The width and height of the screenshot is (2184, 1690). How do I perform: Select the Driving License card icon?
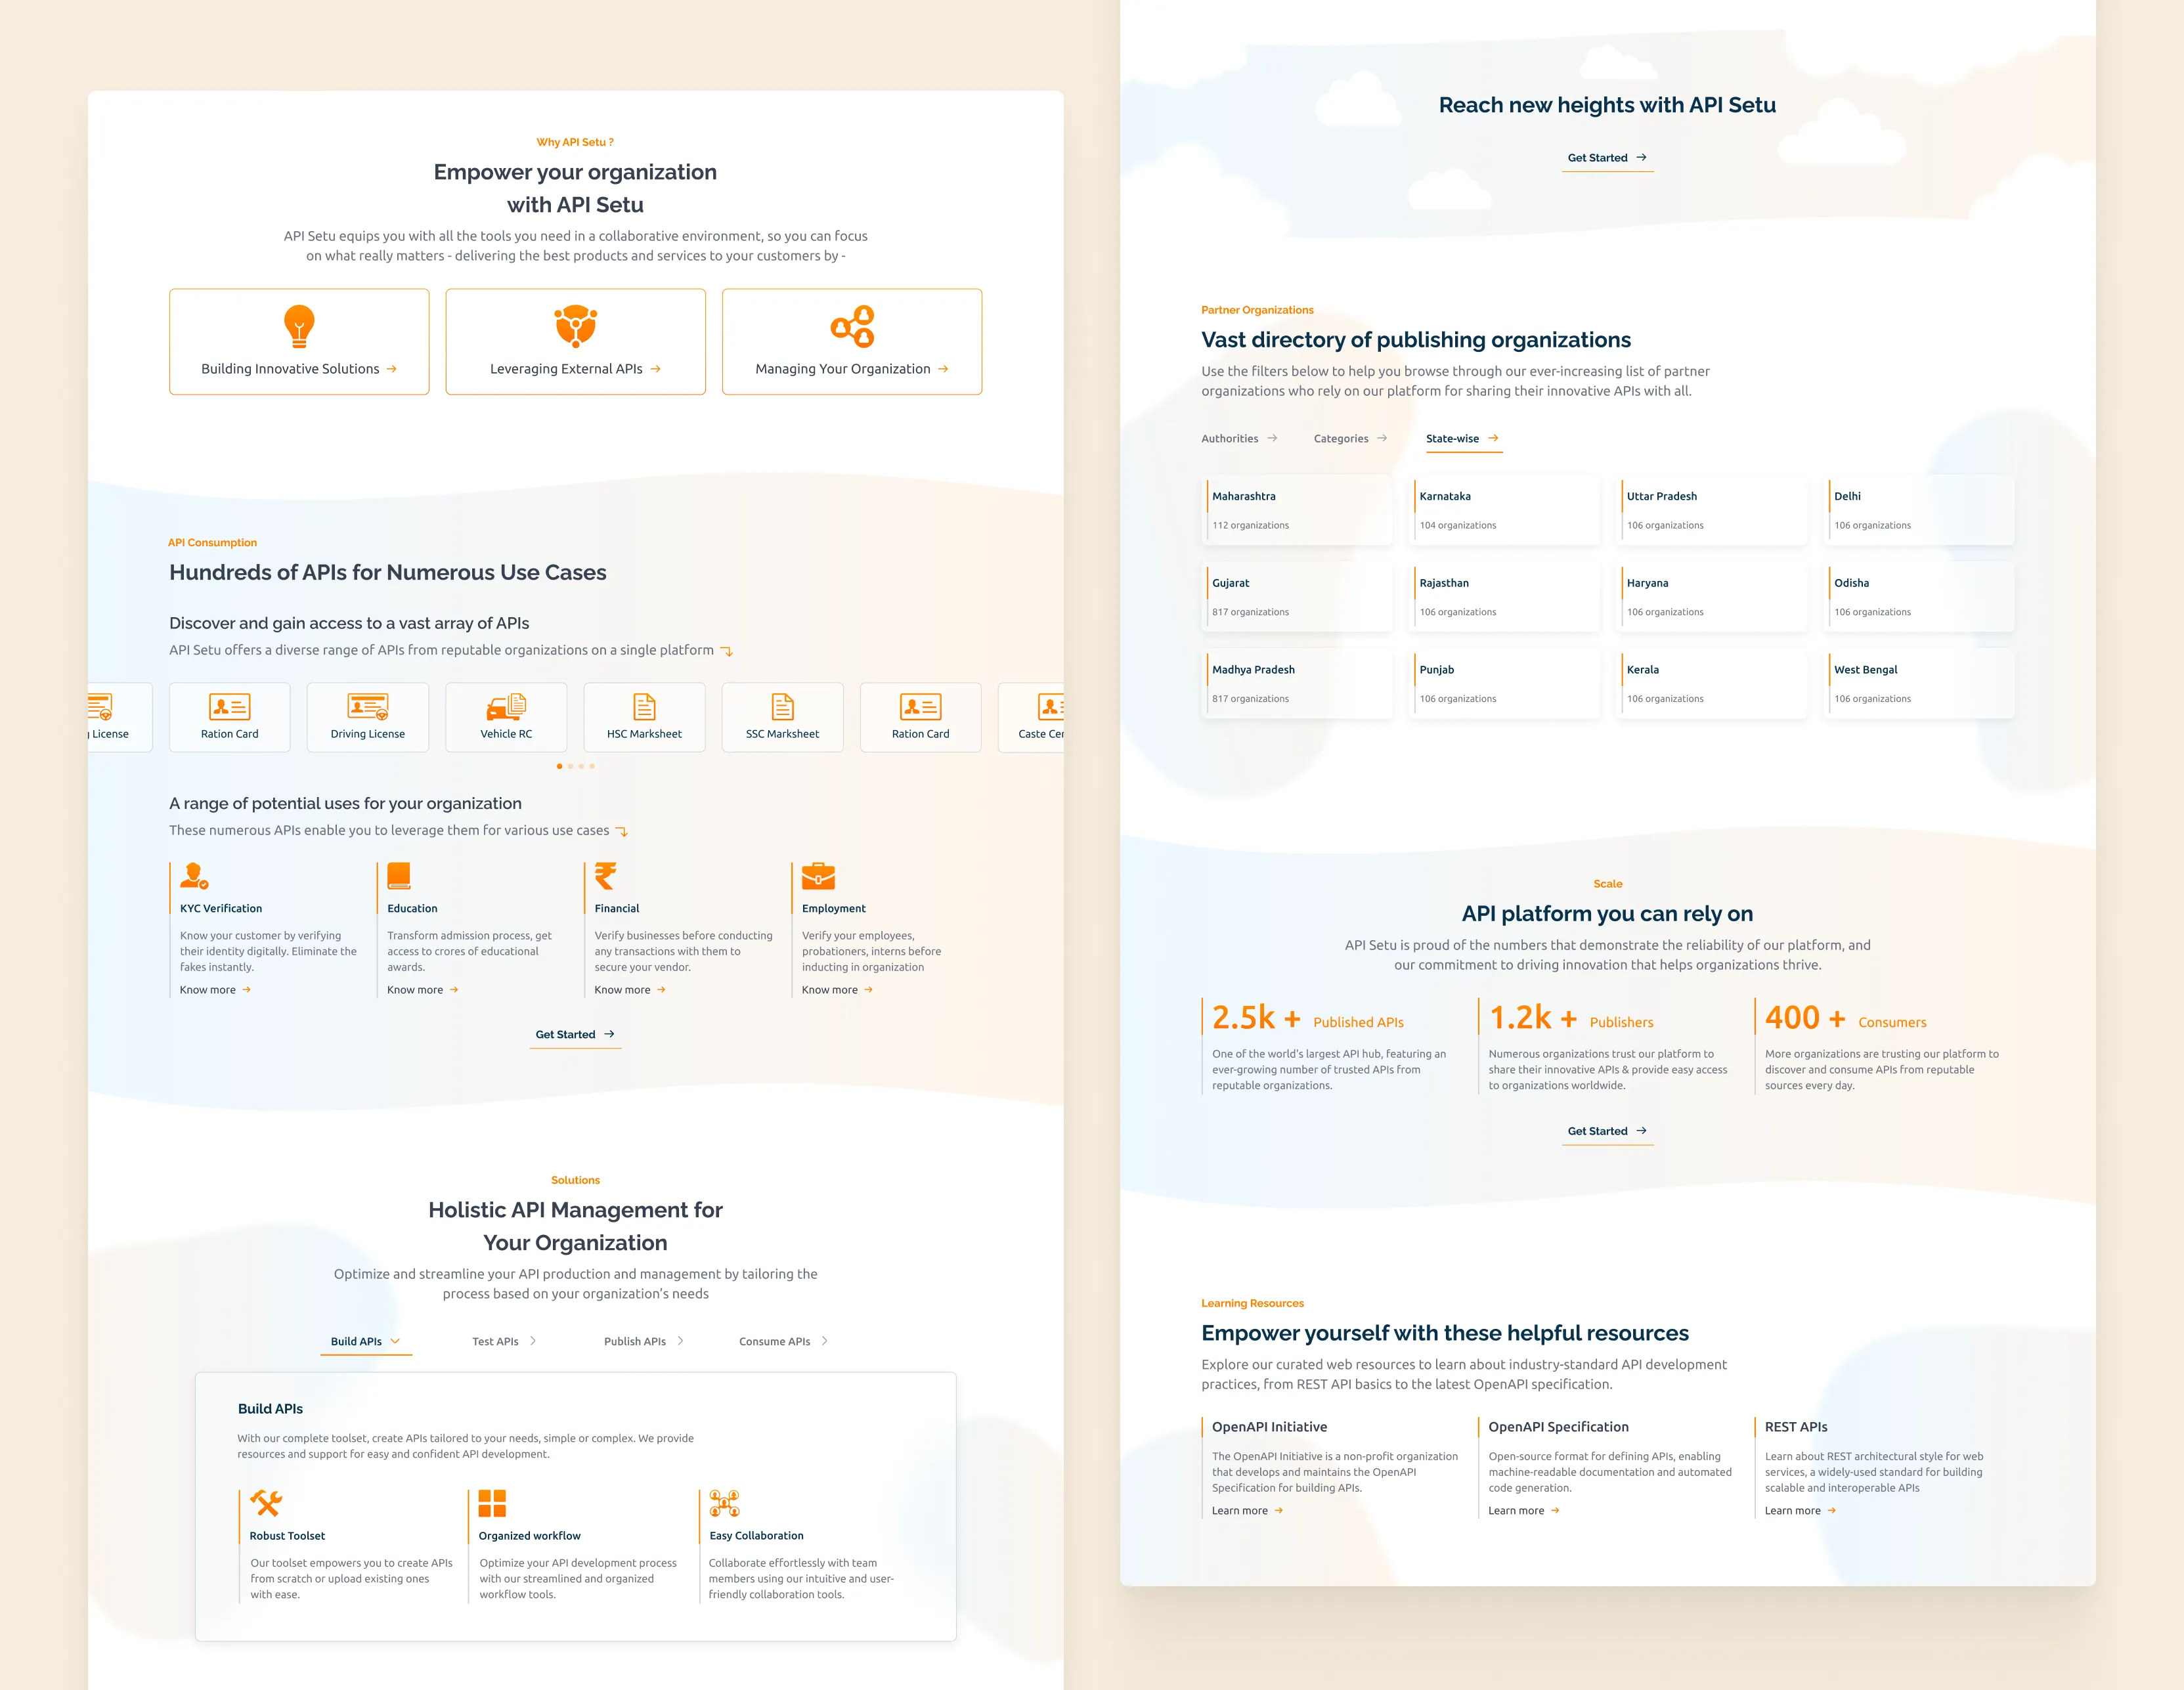point(367,707)
